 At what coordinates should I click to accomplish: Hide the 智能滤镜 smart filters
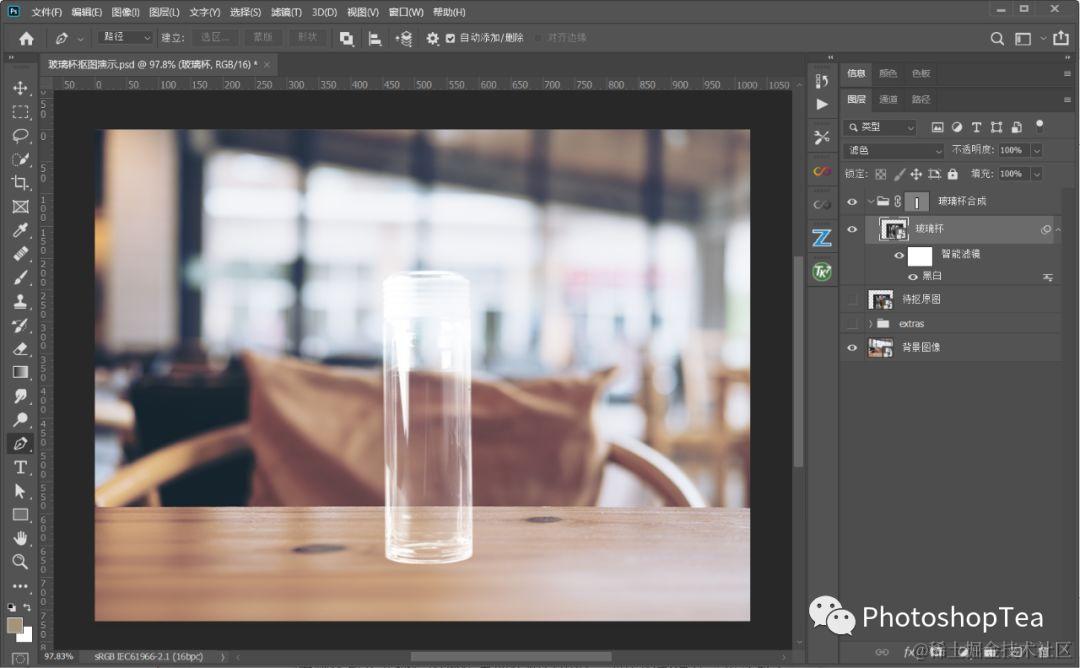899,255
